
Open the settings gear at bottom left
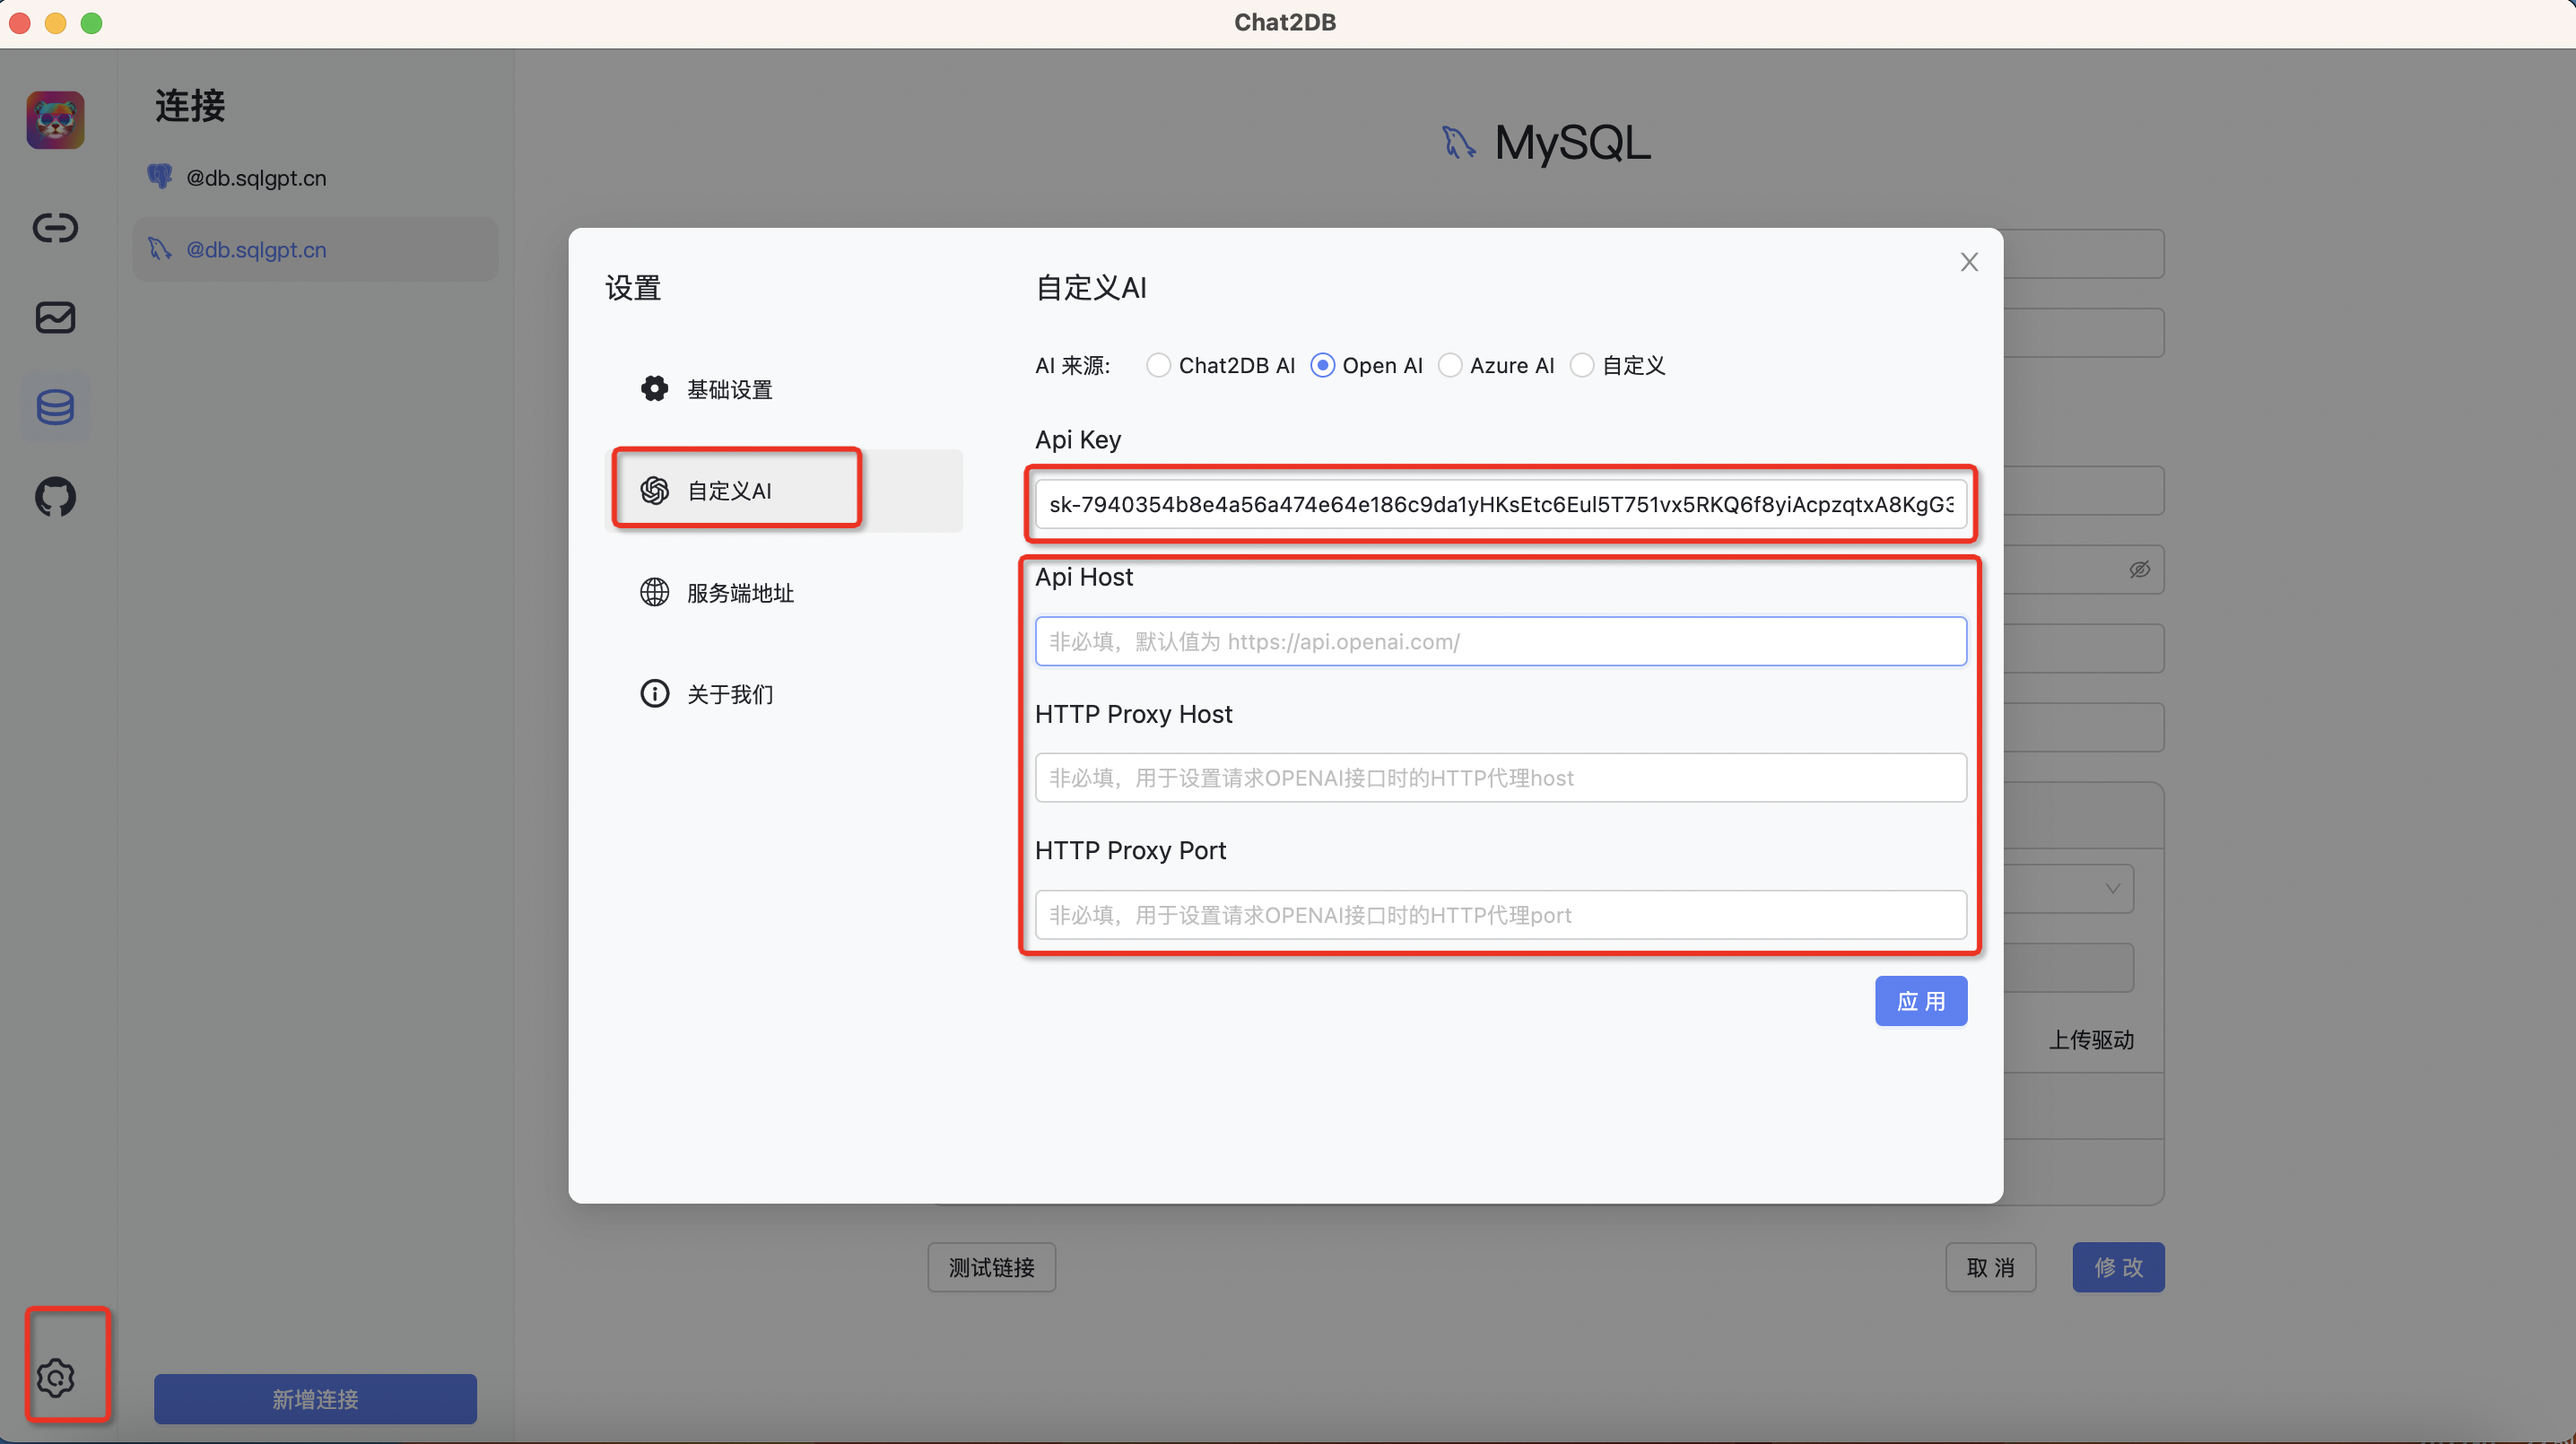coord(56,1378)
